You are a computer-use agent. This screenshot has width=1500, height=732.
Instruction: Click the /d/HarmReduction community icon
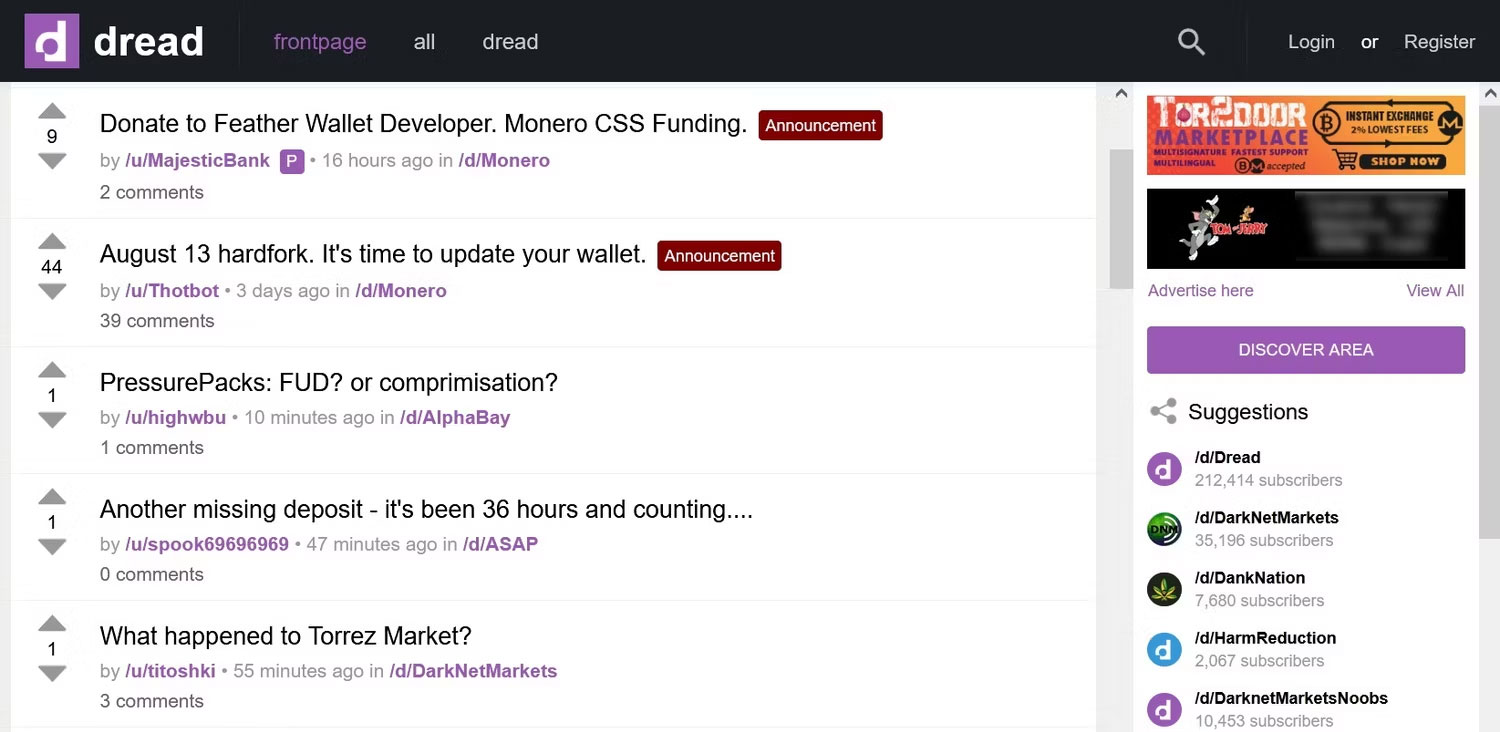click(x=1164, y=649)
